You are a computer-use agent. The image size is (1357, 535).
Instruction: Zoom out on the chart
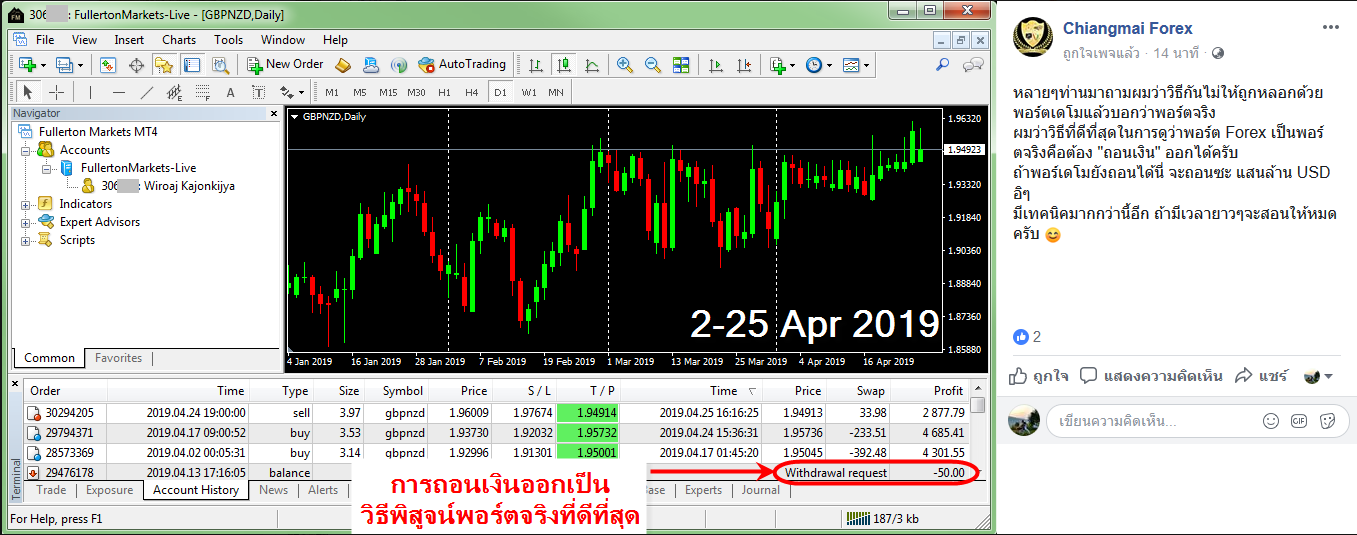pos(654,65)
